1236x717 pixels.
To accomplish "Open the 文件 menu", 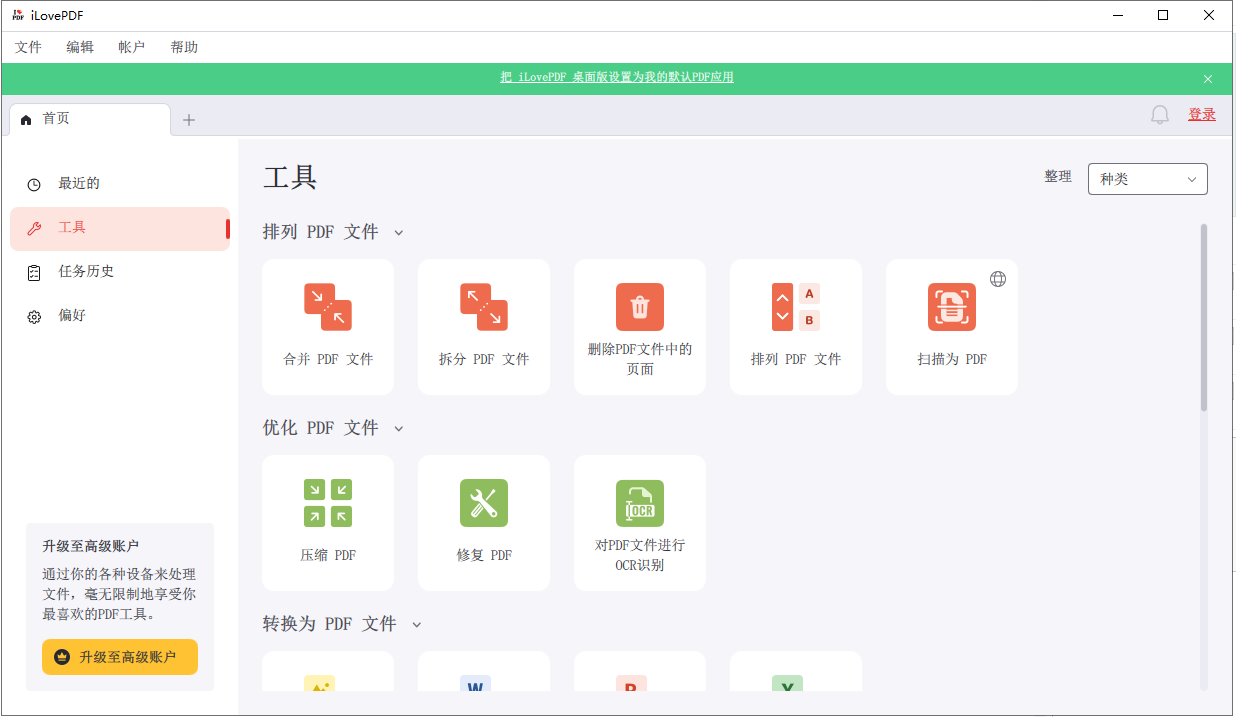I will (28, 47).
